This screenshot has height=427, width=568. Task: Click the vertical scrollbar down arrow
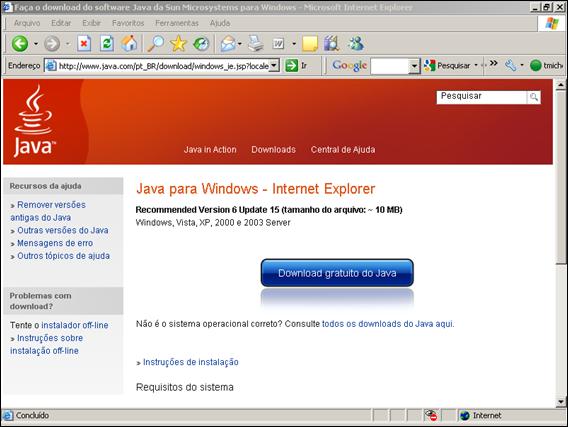point(561,401)
